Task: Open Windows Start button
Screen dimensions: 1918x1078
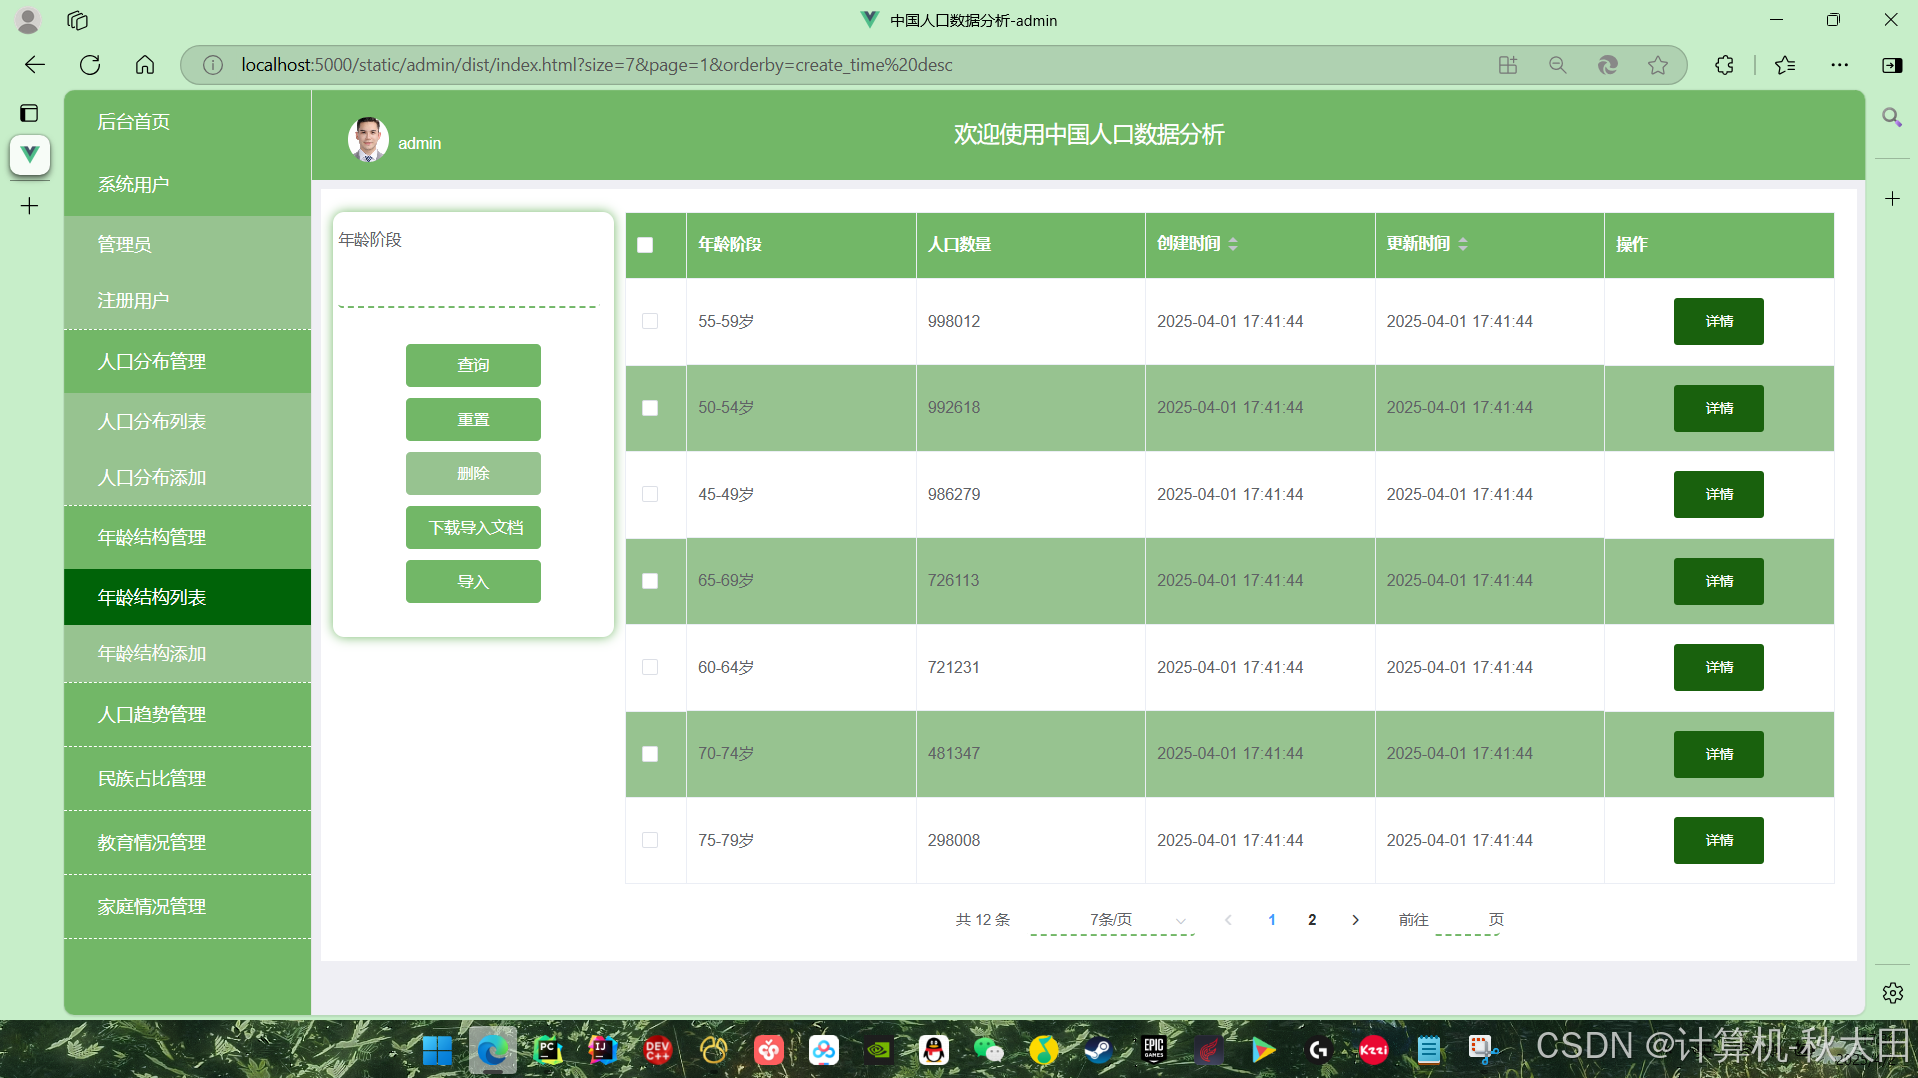Action: [437, 1050]
